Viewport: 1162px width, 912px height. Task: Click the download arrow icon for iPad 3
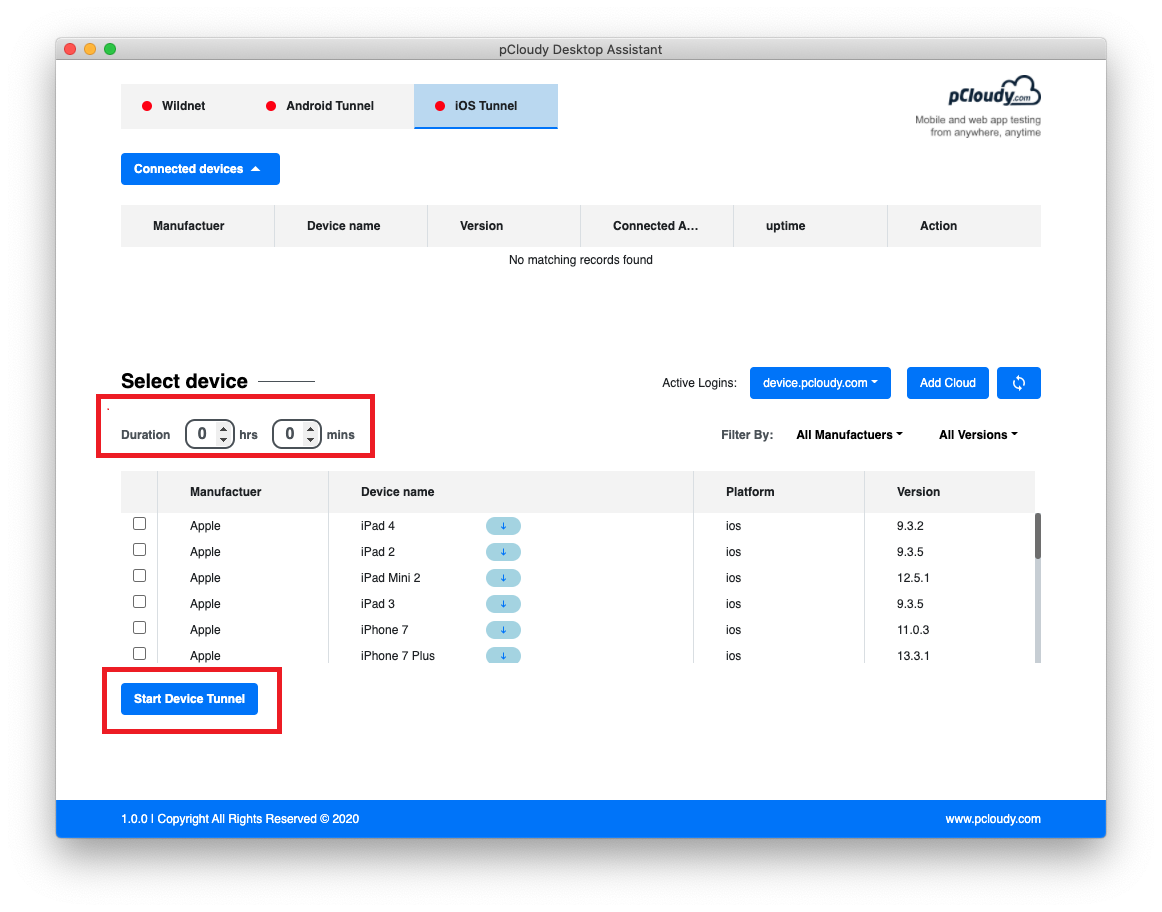click(x=503, y=604)
